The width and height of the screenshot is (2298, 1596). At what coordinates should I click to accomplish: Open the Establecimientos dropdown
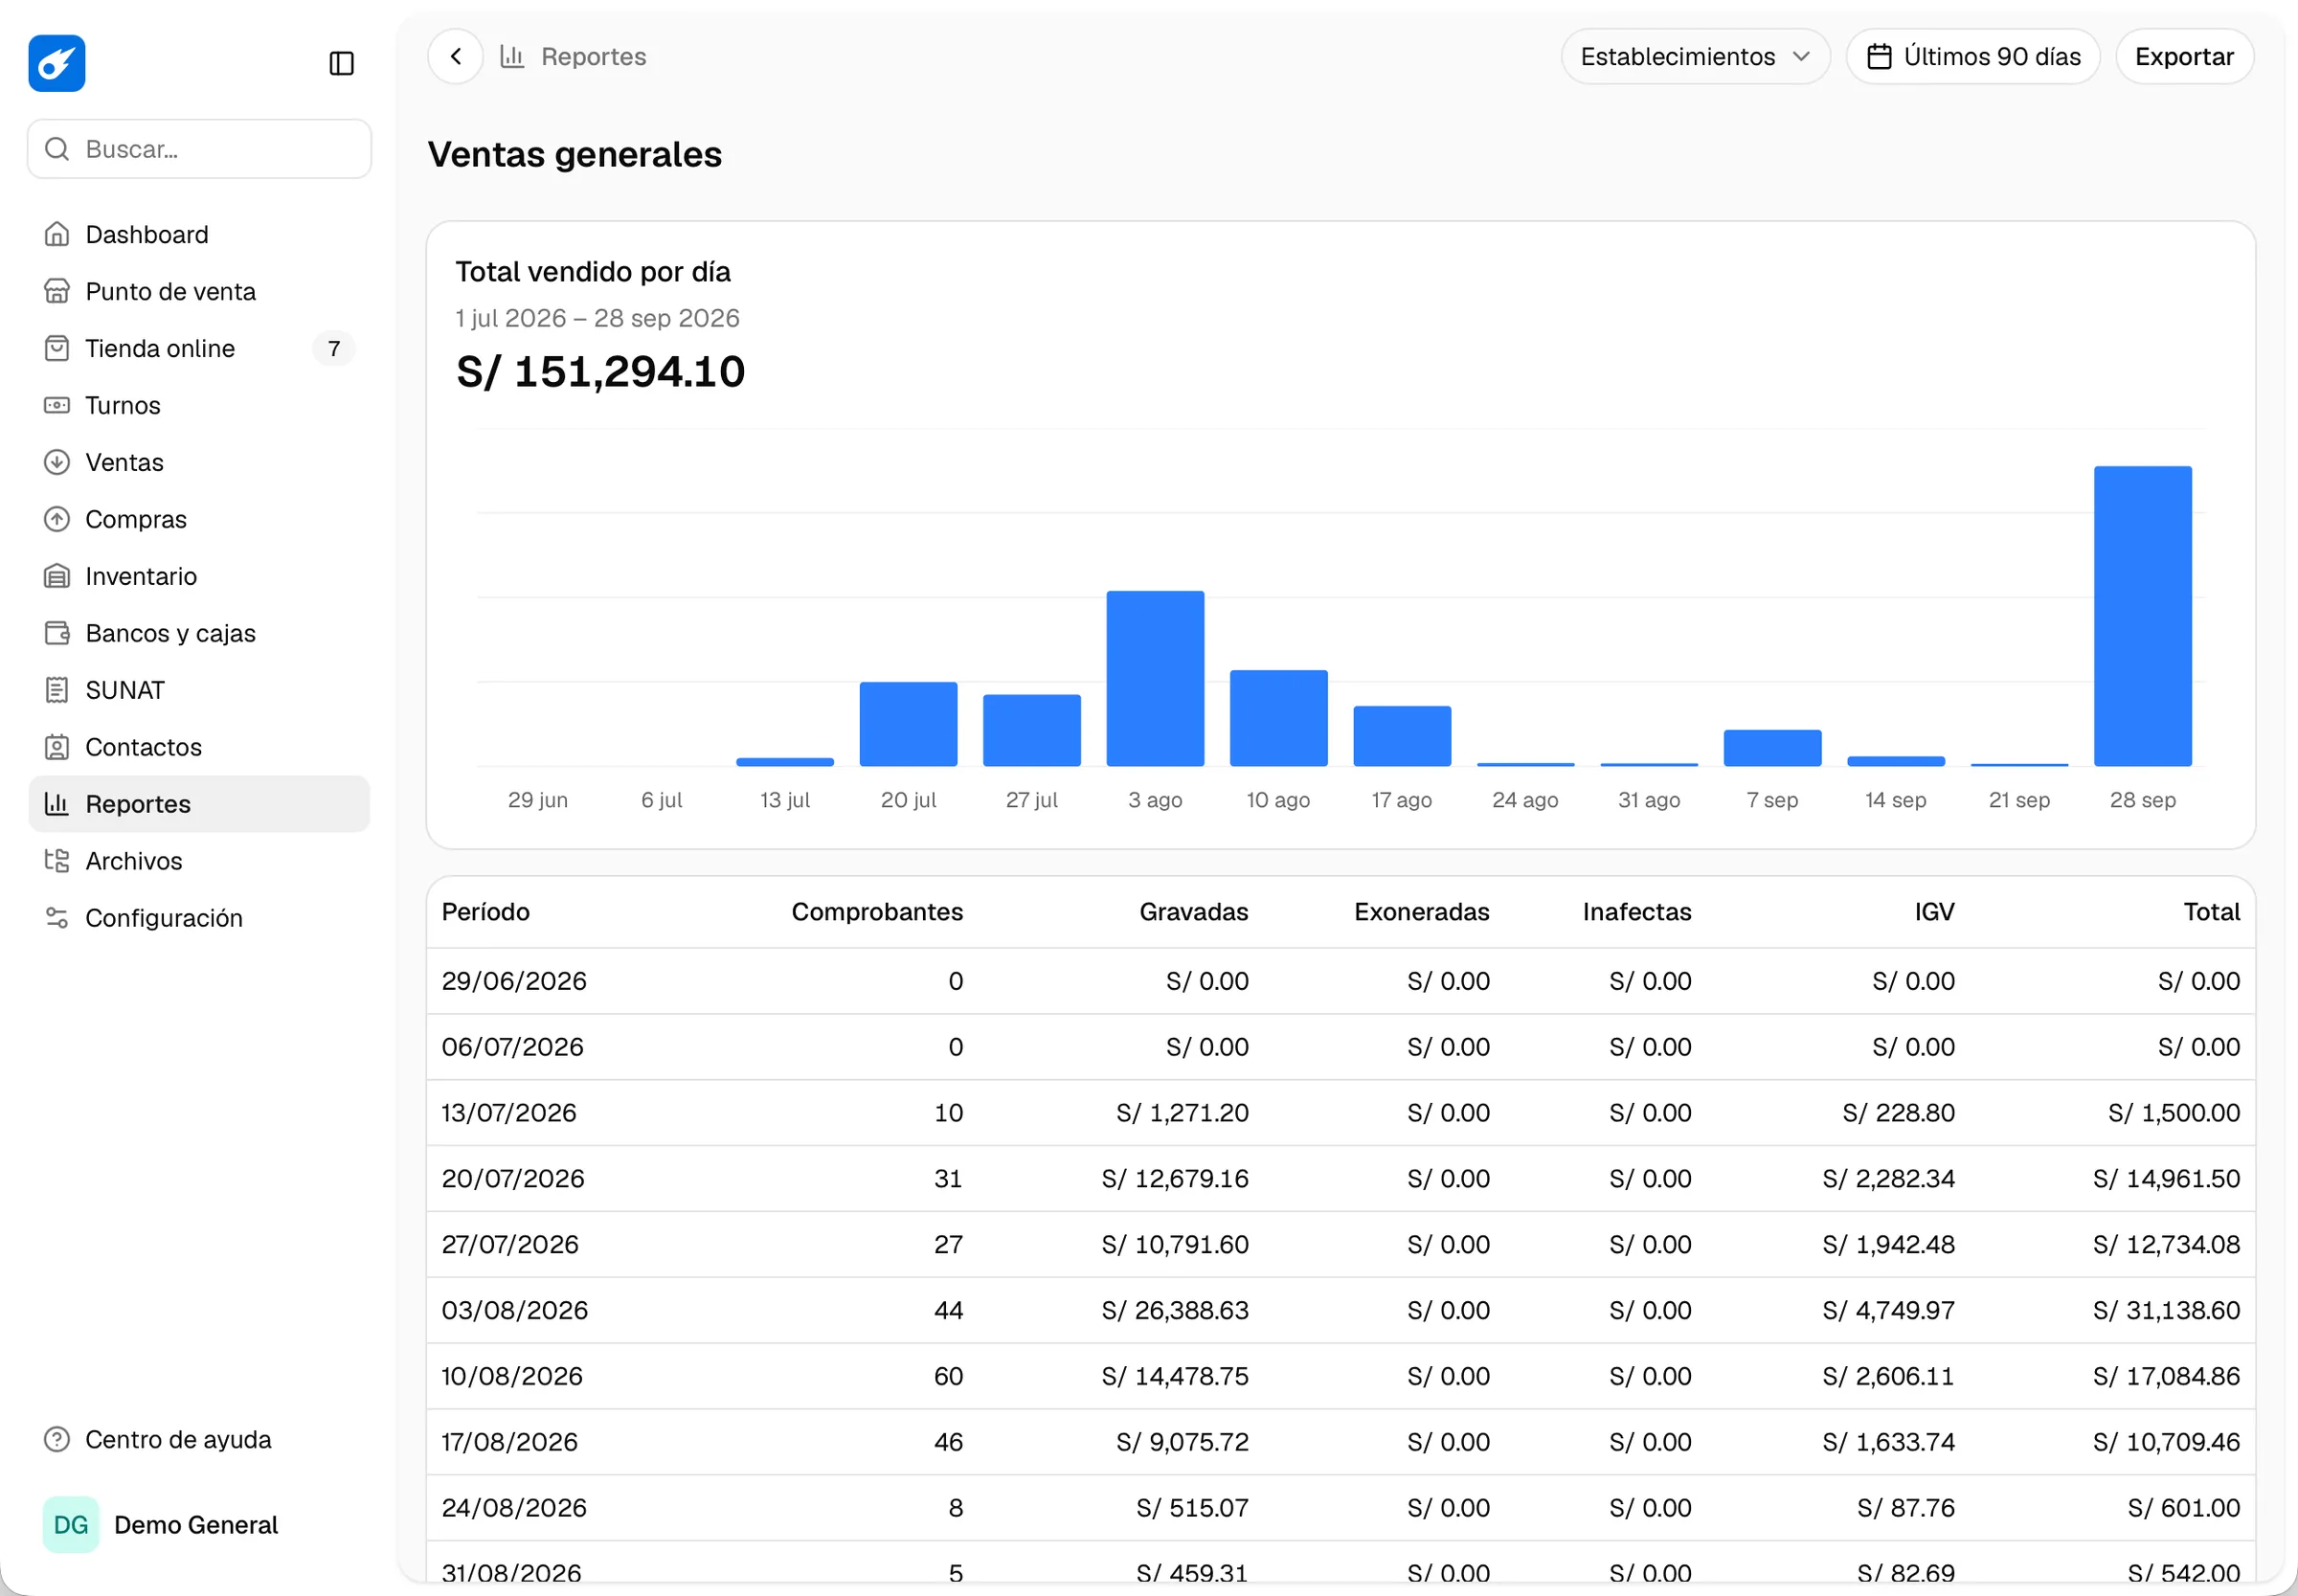click(x=1695, y=56)
